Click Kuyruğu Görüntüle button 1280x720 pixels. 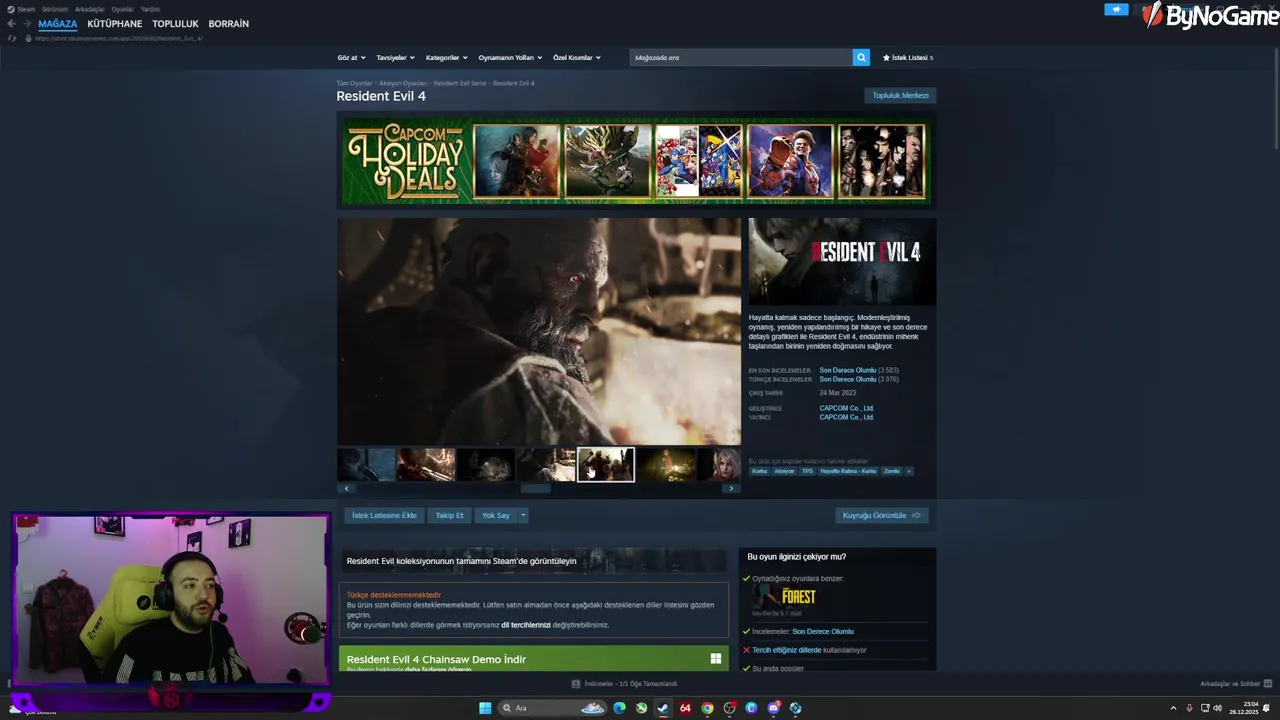pos(881,515)
